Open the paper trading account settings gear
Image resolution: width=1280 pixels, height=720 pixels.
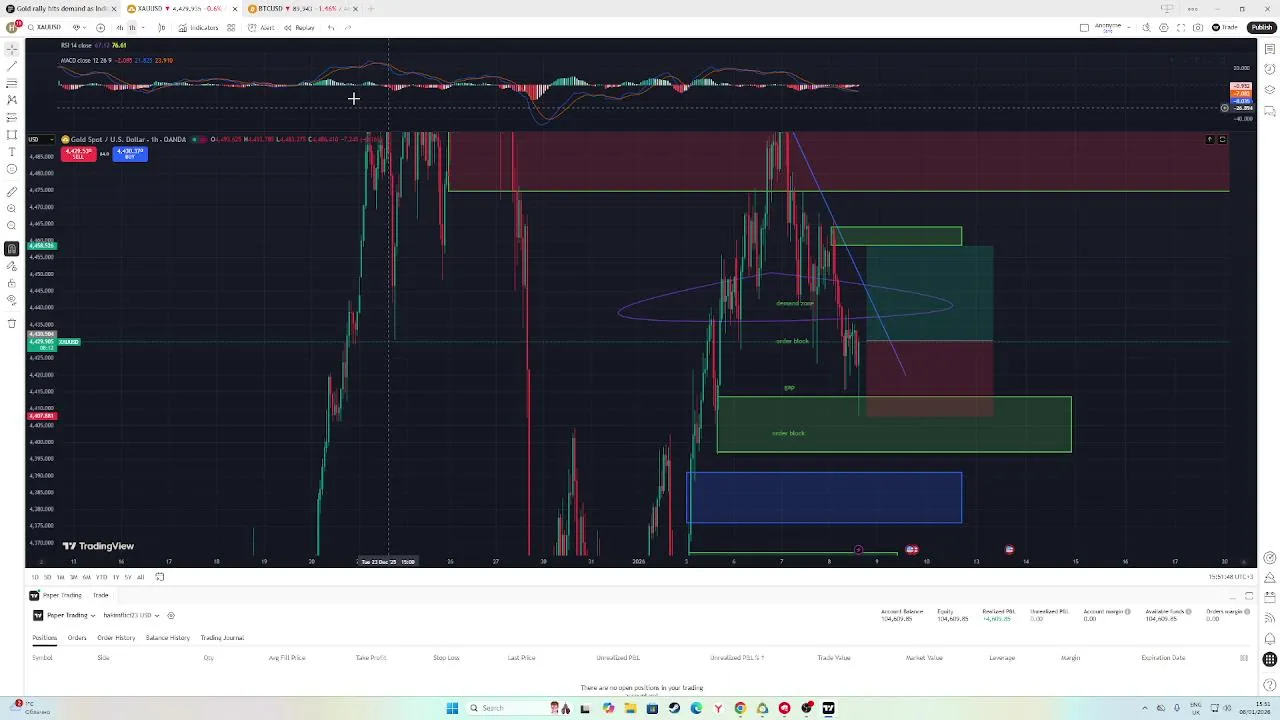(x=171, y=615)
